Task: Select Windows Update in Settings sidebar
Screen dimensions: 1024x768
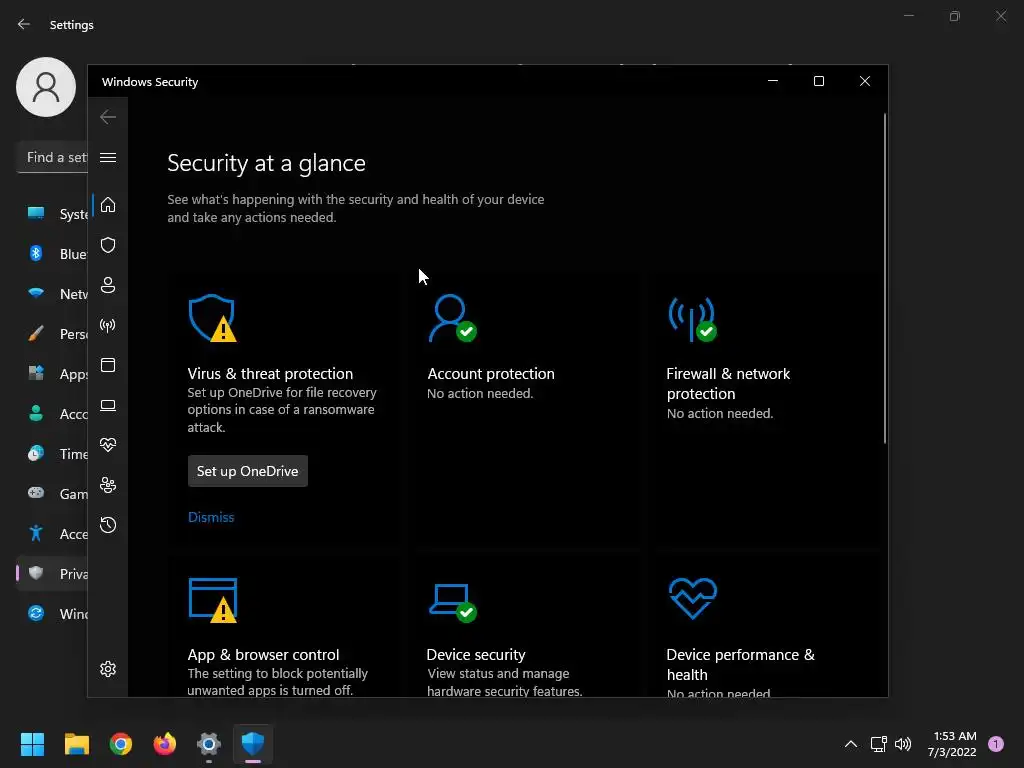Action: (52, 613)
